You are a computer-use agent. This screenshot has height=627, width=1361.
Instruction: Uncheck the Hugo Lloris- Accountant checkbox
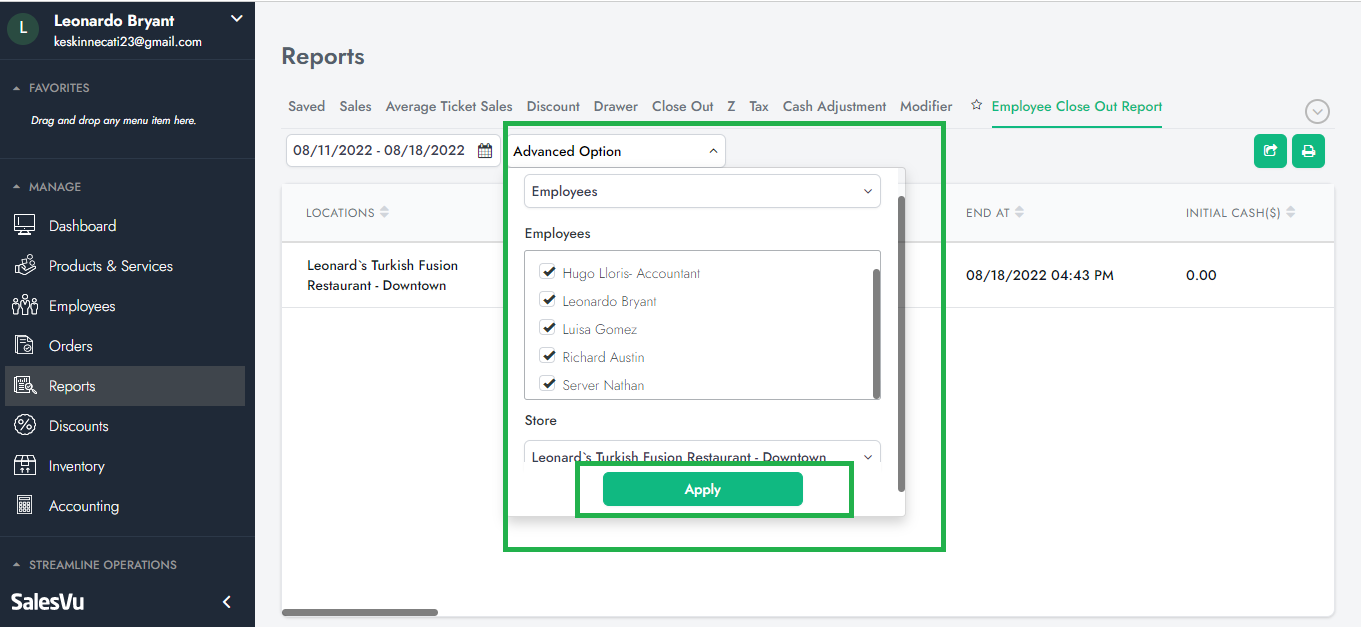tap(548, 272)
